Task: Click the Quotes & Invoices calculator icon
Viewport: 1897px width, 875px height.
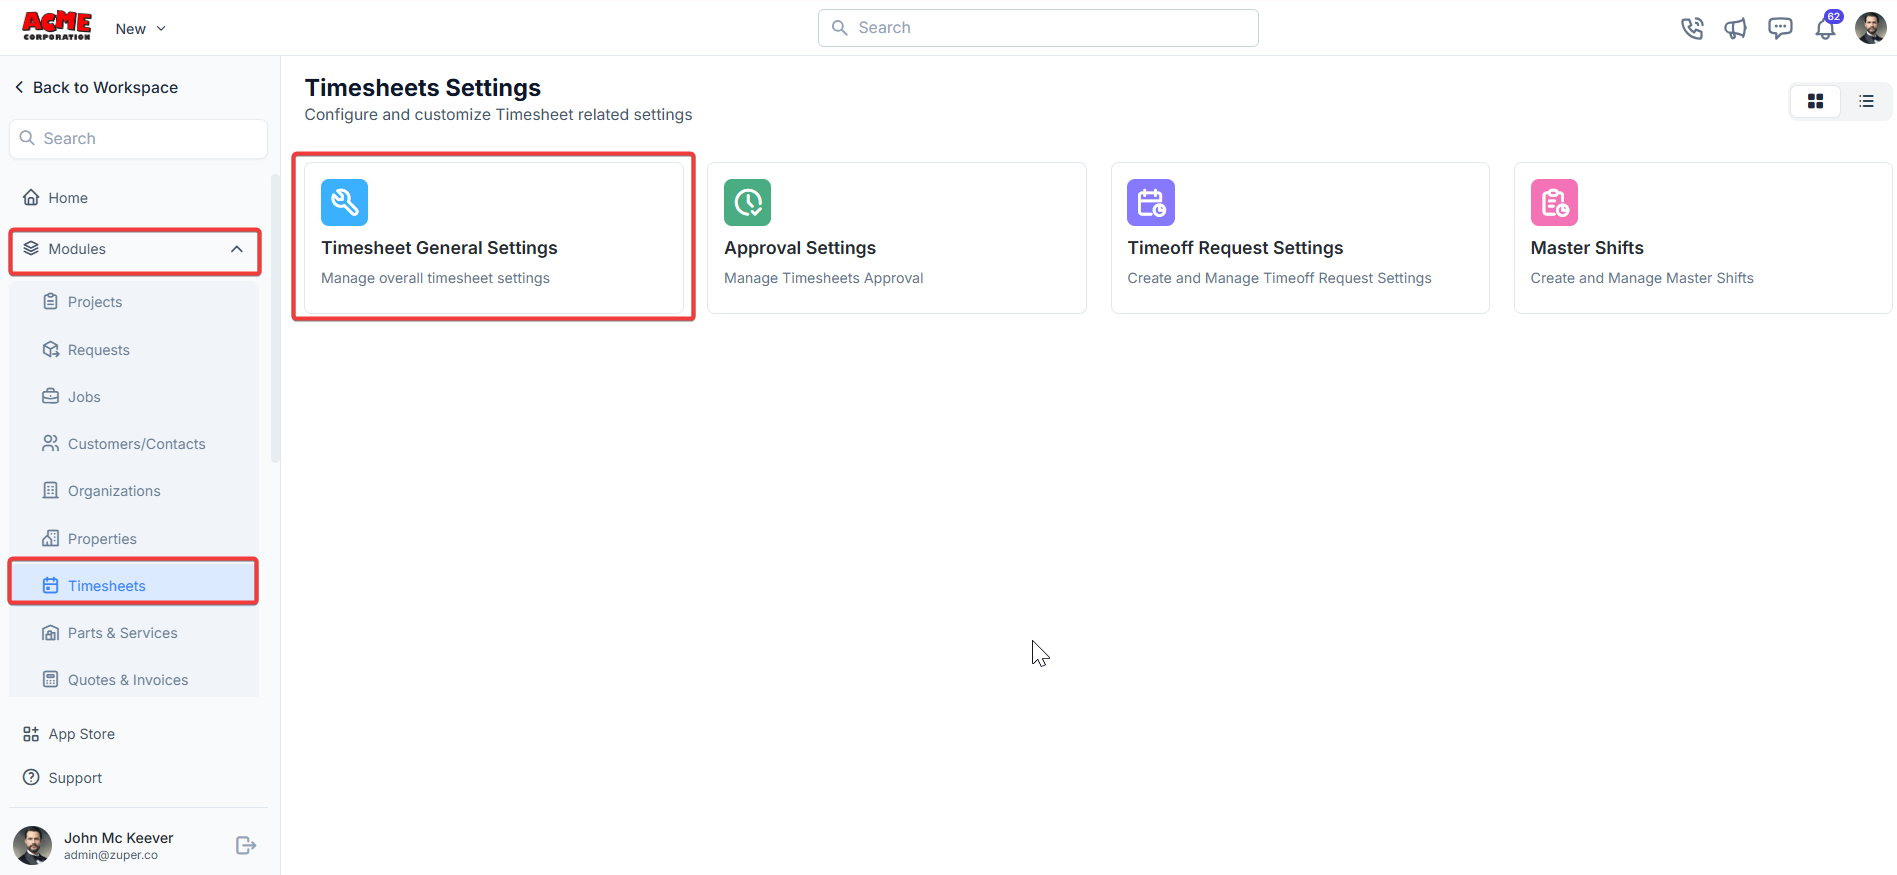Action: 50,680
